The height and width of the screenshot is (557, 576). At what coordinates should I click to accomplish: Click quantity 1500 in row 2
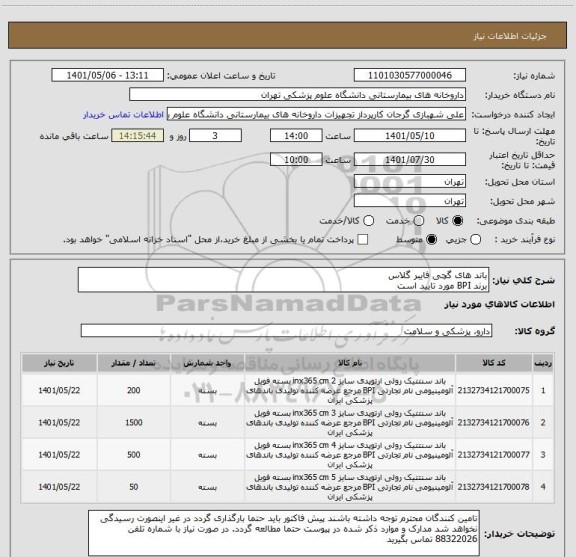point(133,423)
